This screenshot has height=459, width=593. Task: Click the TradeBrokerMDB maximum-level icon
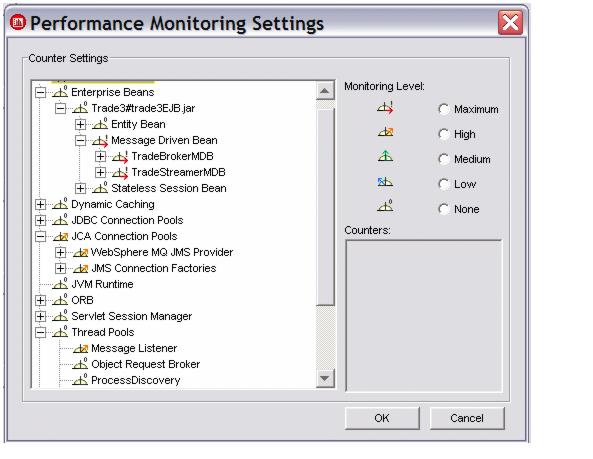click(x=120, y=156)
